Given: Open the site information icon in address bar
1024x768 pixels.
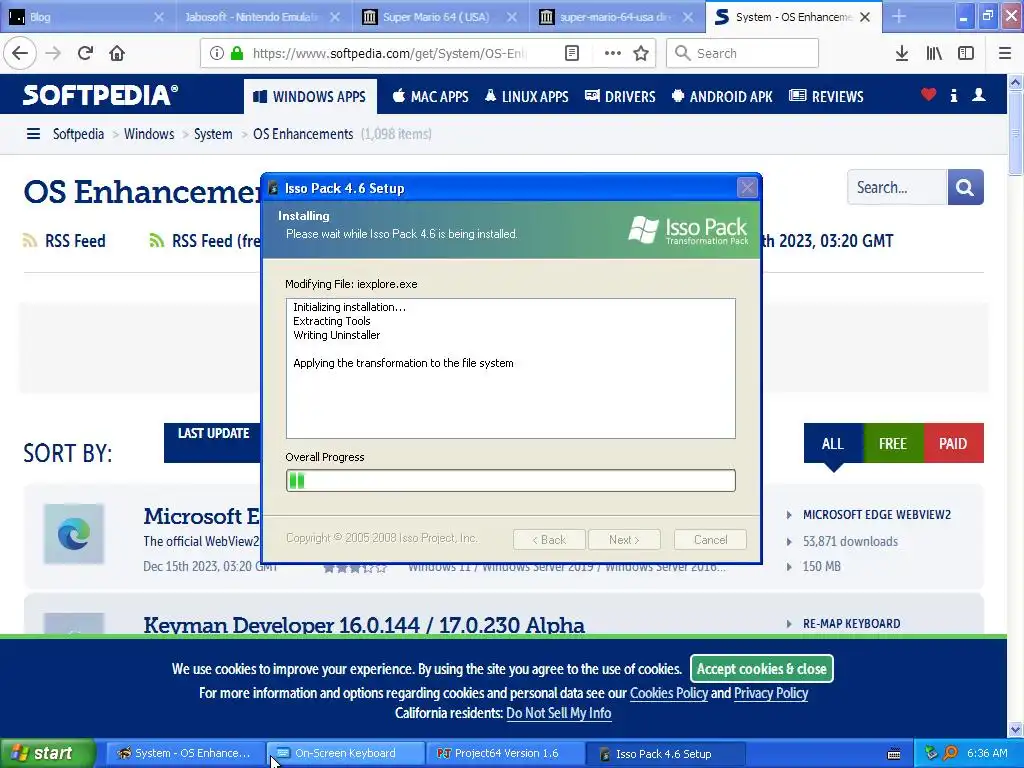Looking at the screenshot, I should (x=217, y=53).
